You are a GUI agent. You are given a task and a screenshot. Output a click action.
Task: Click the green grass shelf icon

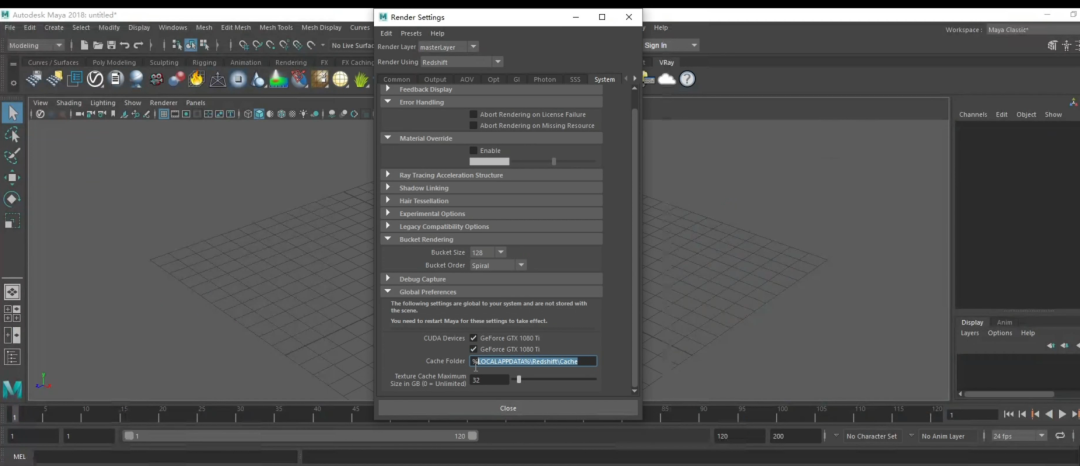point(361,79)
